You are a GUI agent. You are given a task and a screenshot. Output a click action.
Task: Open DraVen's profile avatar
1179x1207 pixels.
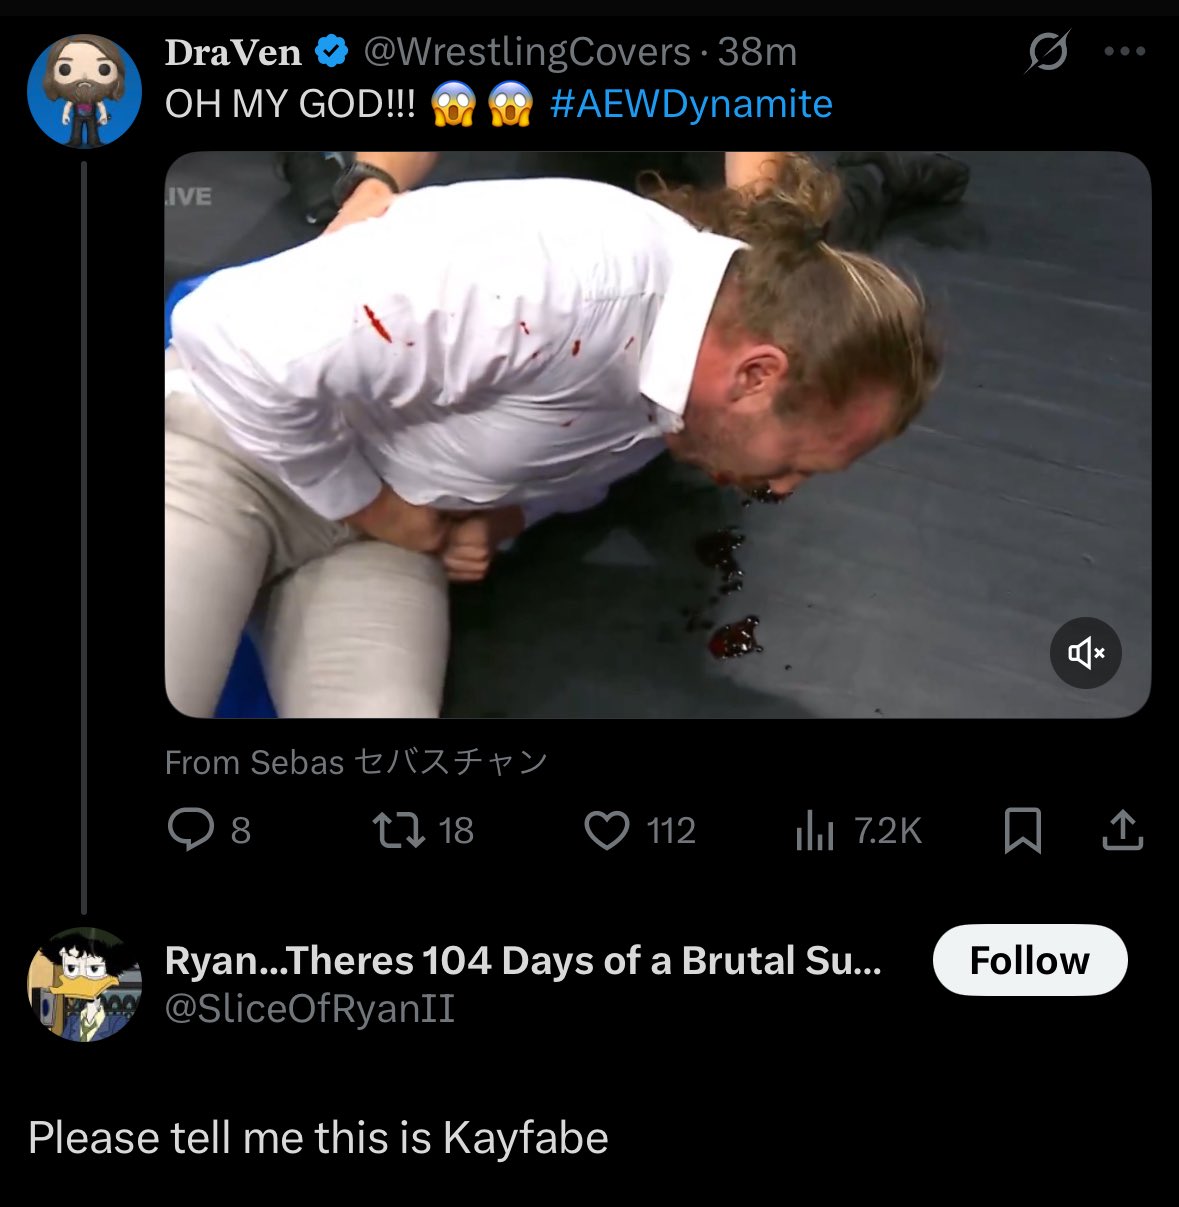84,91
